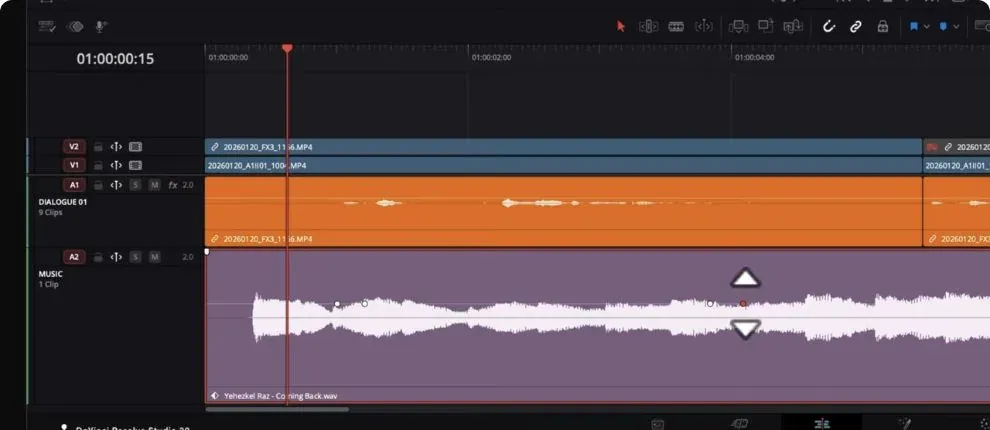Click the microphone voiceover icon
This screenshot has height=430, width=990.
pos(101,26)
